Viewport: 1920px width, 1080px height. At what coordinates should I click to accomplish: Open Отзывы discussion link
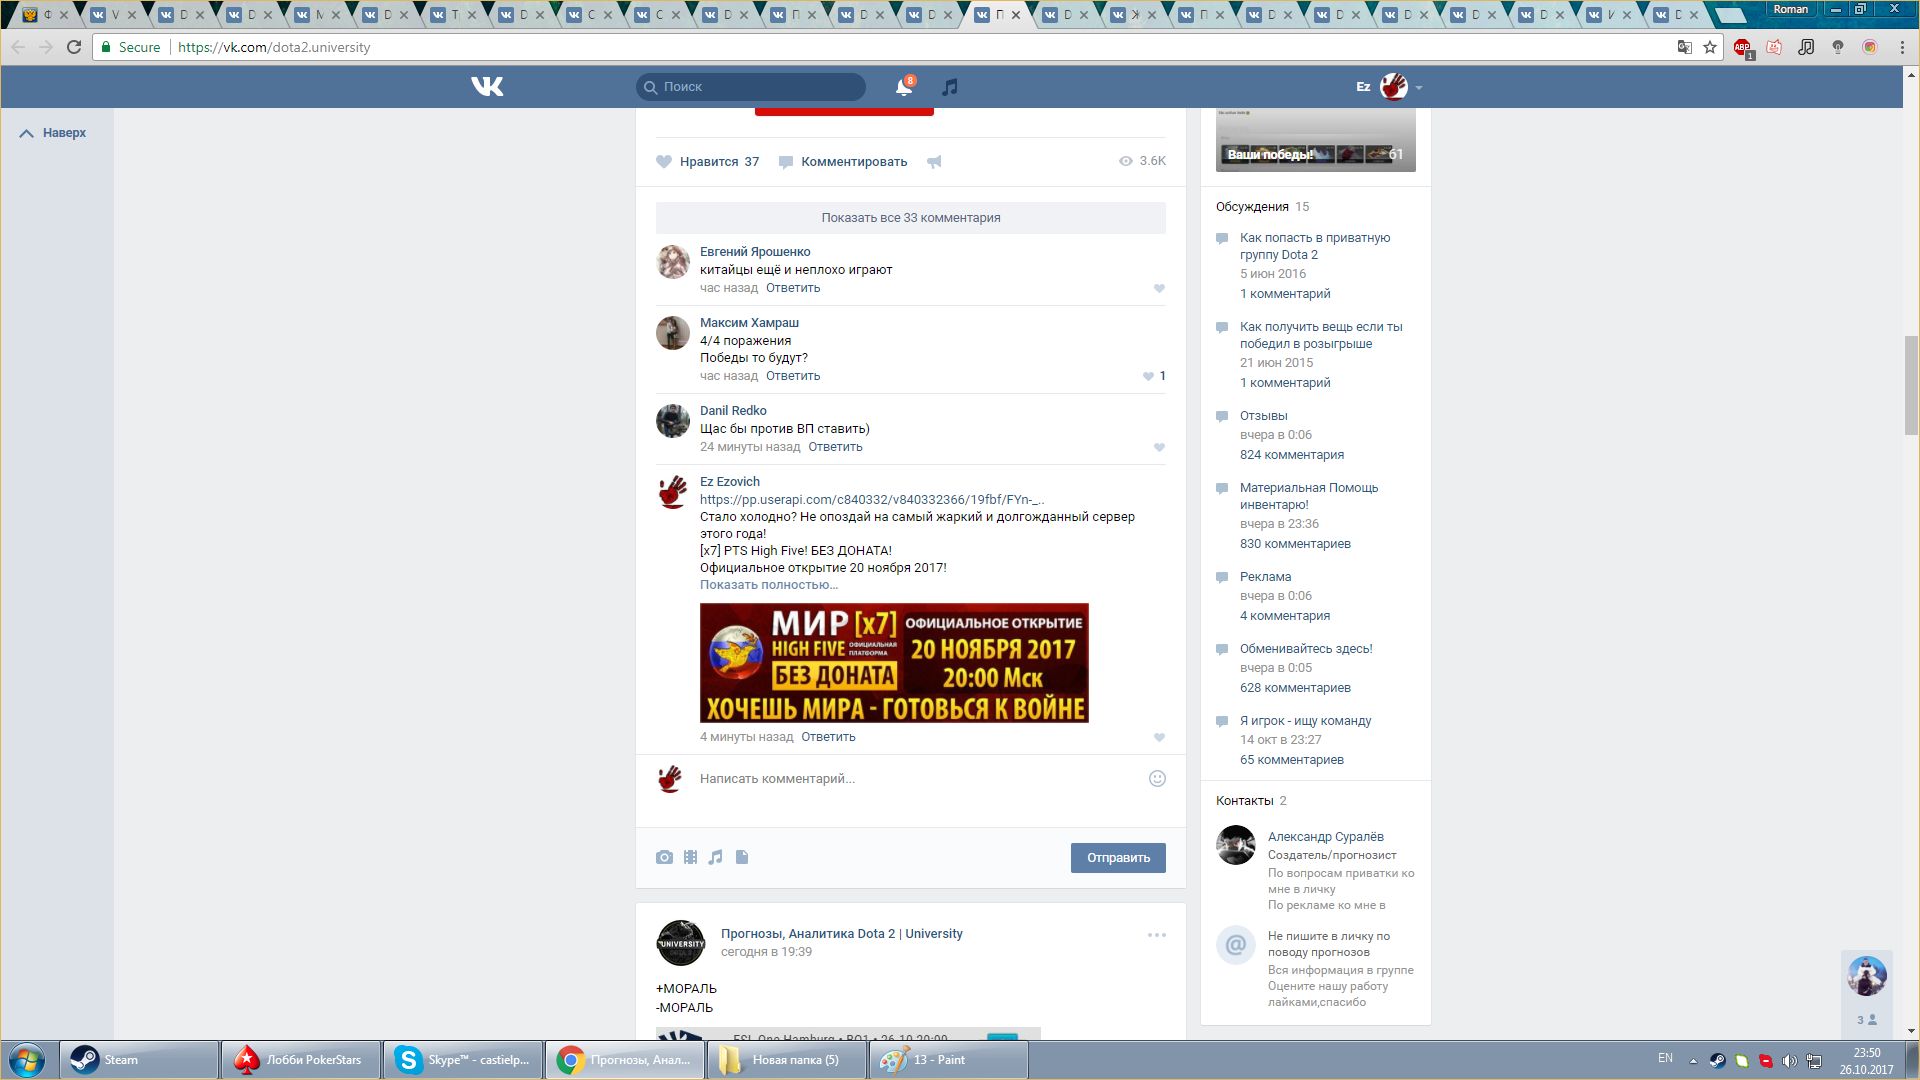point(1263,416)
